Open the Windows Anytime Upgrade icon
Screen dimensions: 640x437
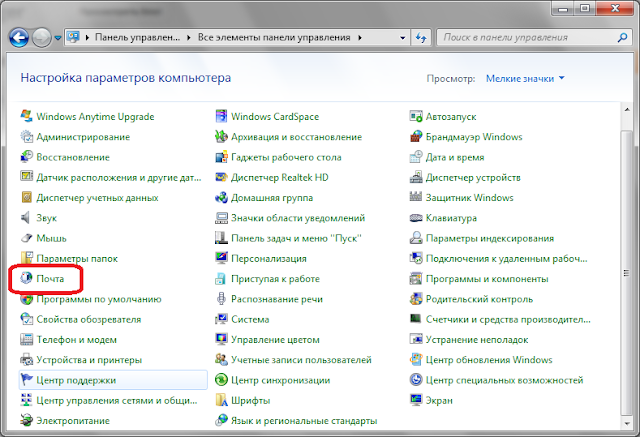coord(27,116)
